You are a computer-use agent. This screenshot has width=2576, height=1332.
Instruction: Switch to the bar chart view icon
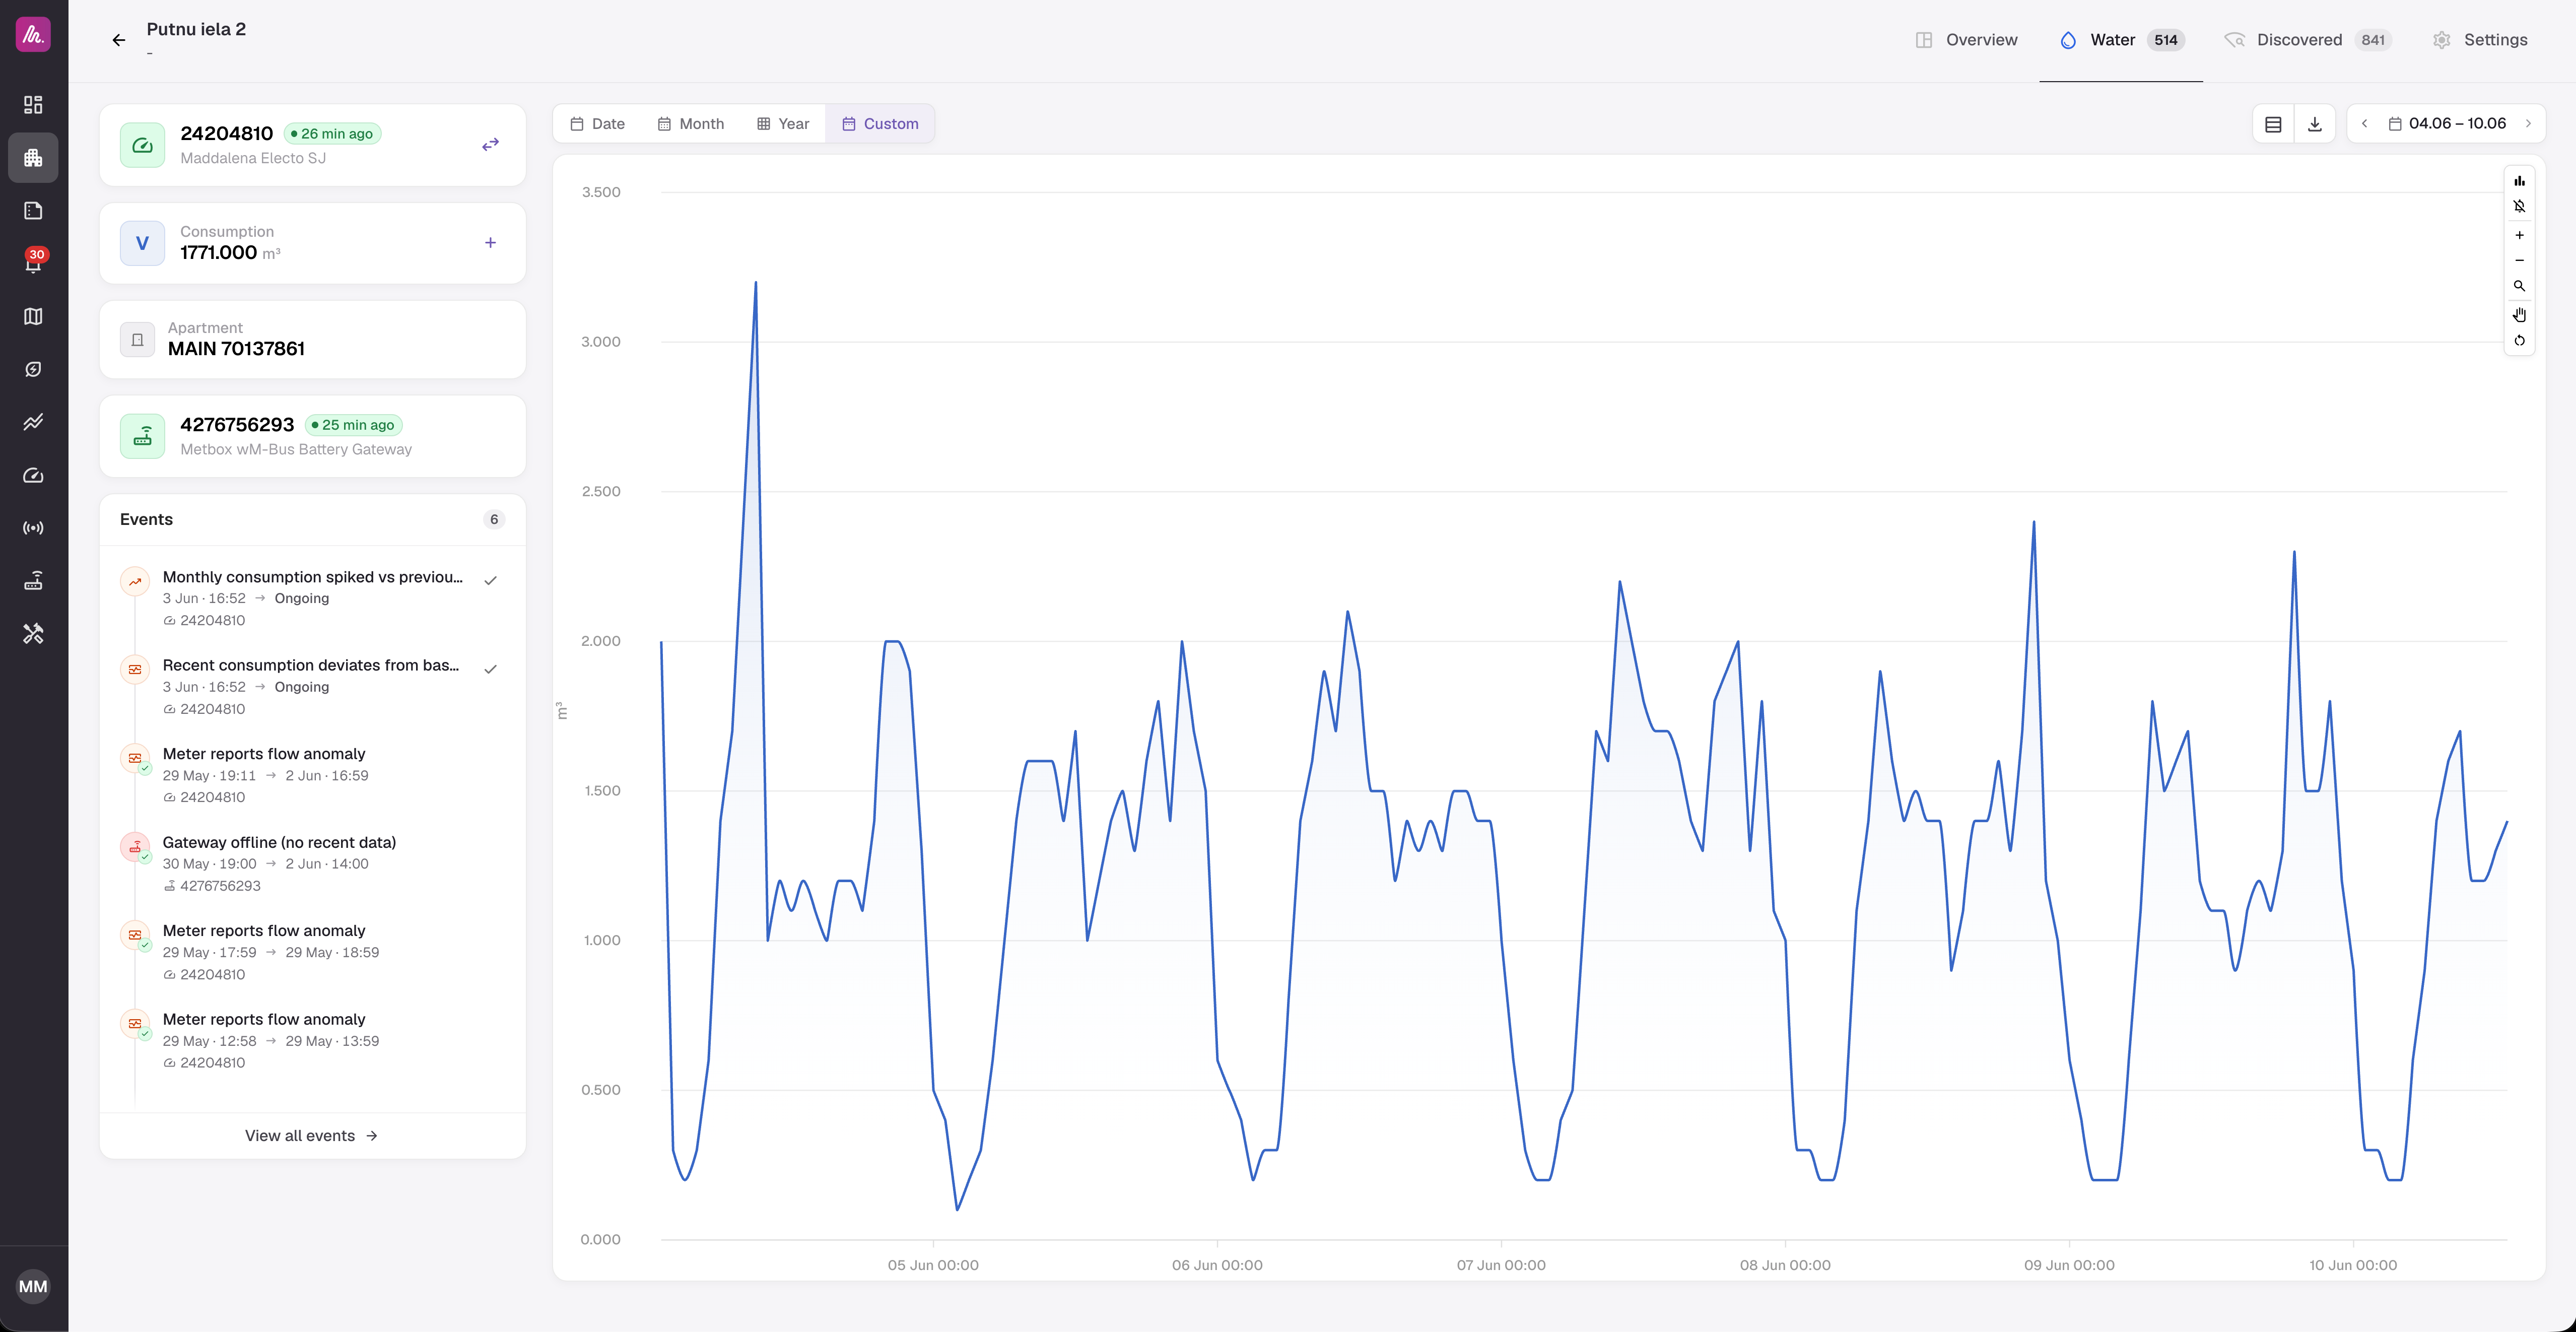tap(2519, 181)
